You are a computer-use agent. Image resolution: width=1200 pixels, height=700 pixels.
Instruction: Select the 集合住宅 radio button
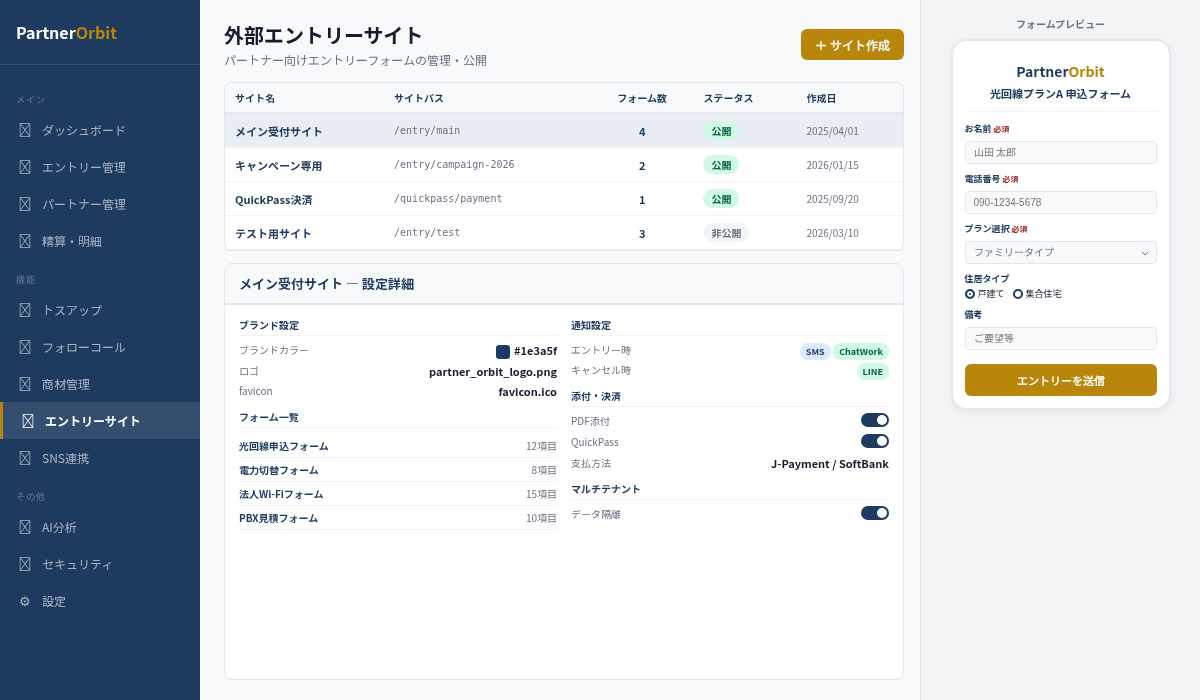pyautogui.click(x=1018, y=294)
